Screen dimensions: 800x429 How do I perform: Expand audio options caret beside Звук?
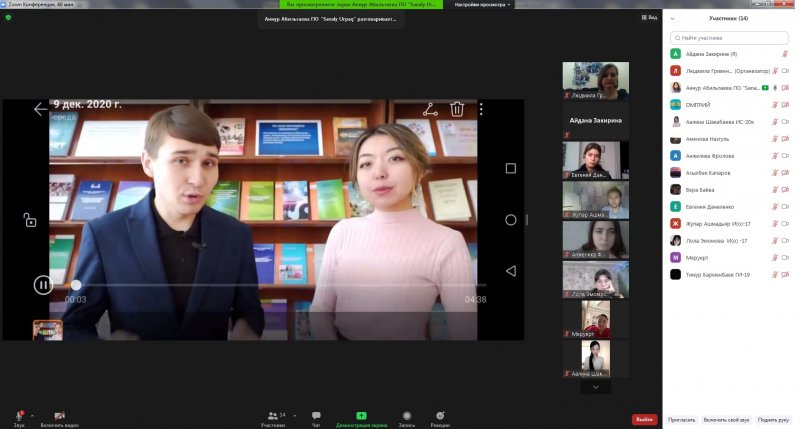(x=32, y=416)
